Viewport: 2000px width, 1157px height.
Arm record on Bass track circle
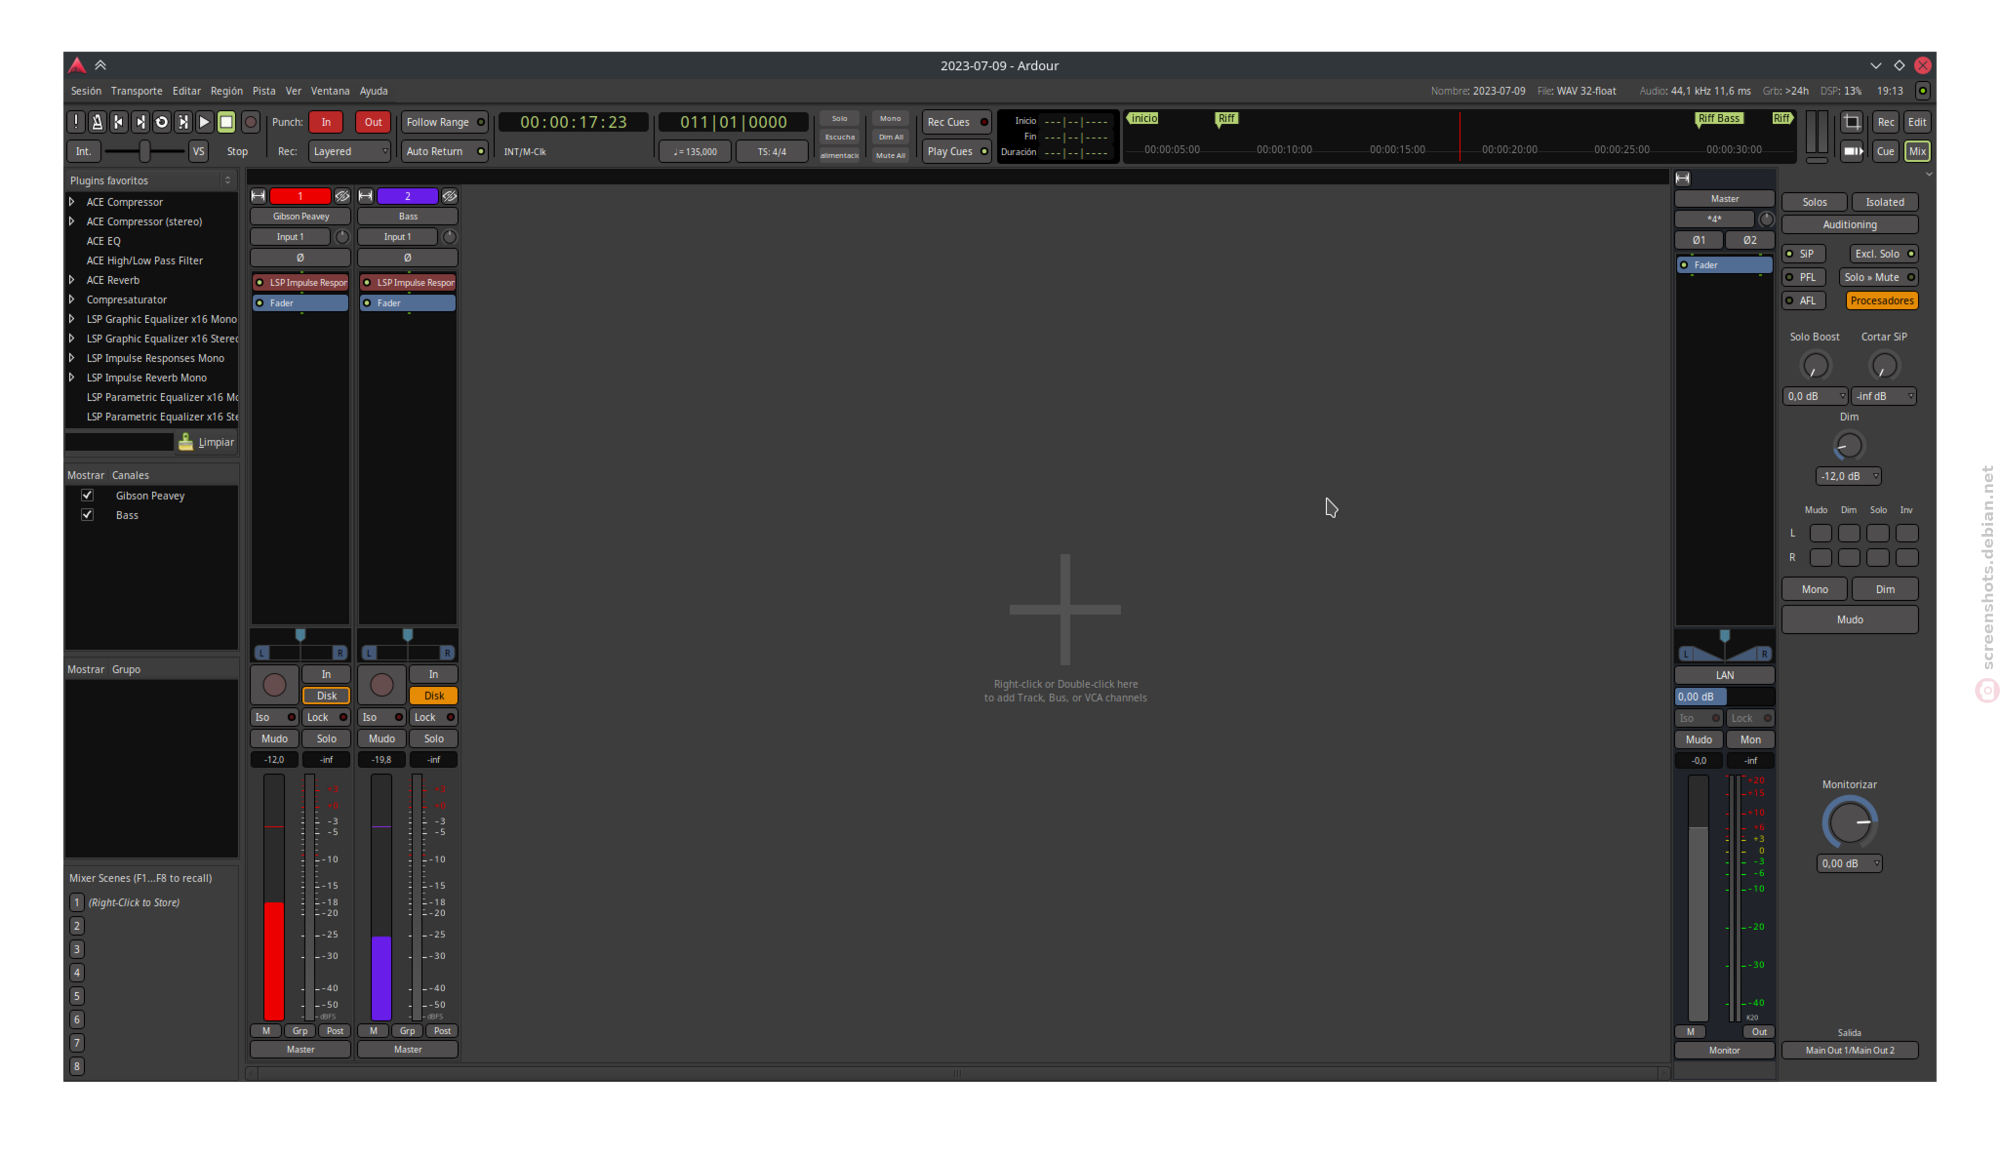(x=382, y=685)
